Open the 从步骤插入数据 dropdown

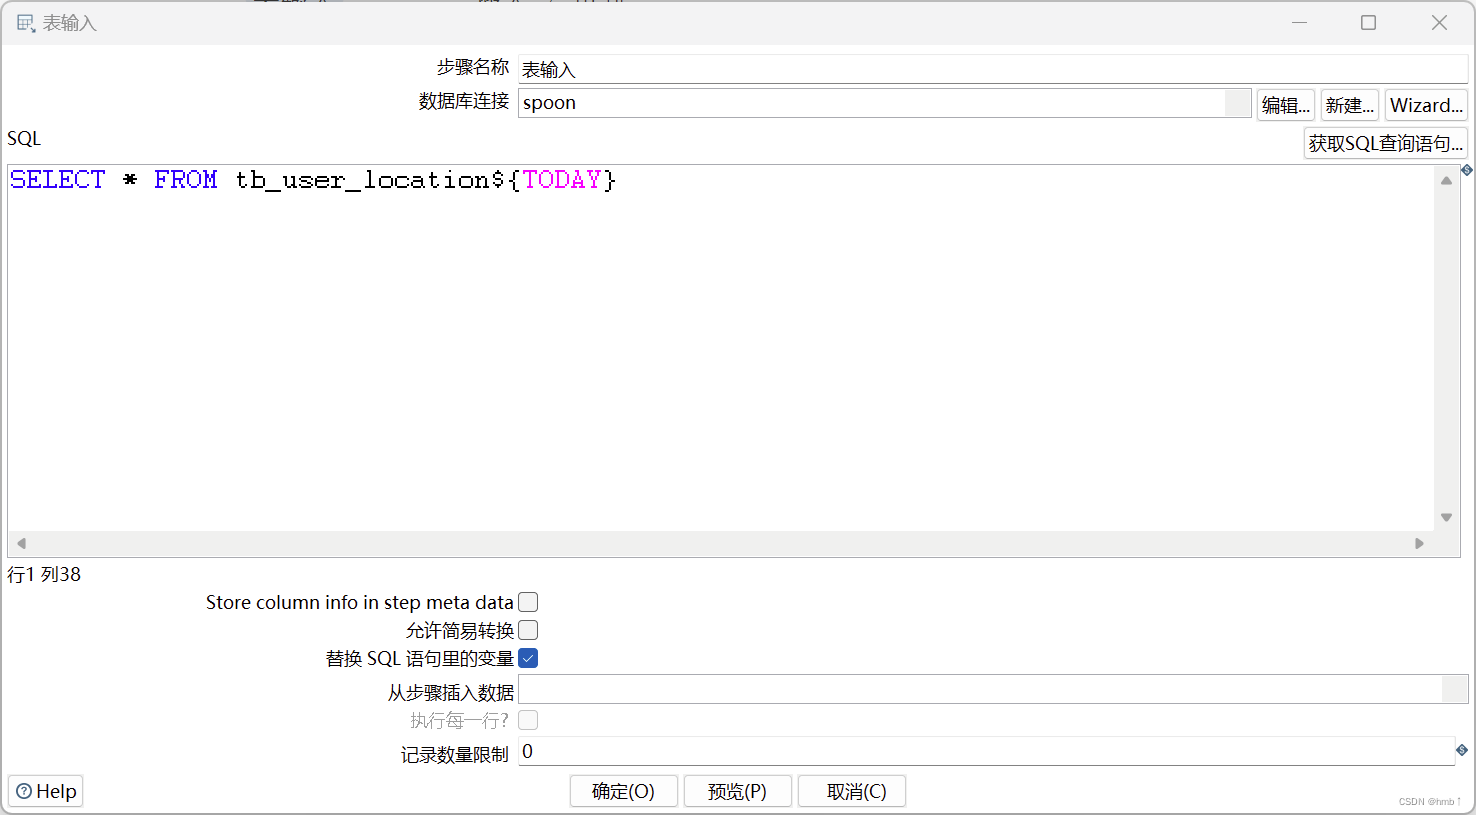click(x=1455, y=689)
